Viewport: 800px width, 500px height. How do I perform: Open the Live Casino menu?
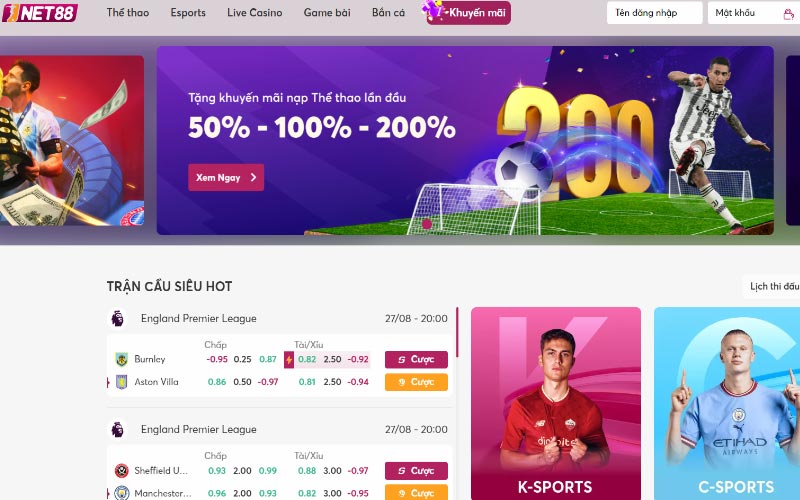tap(255, 13)
